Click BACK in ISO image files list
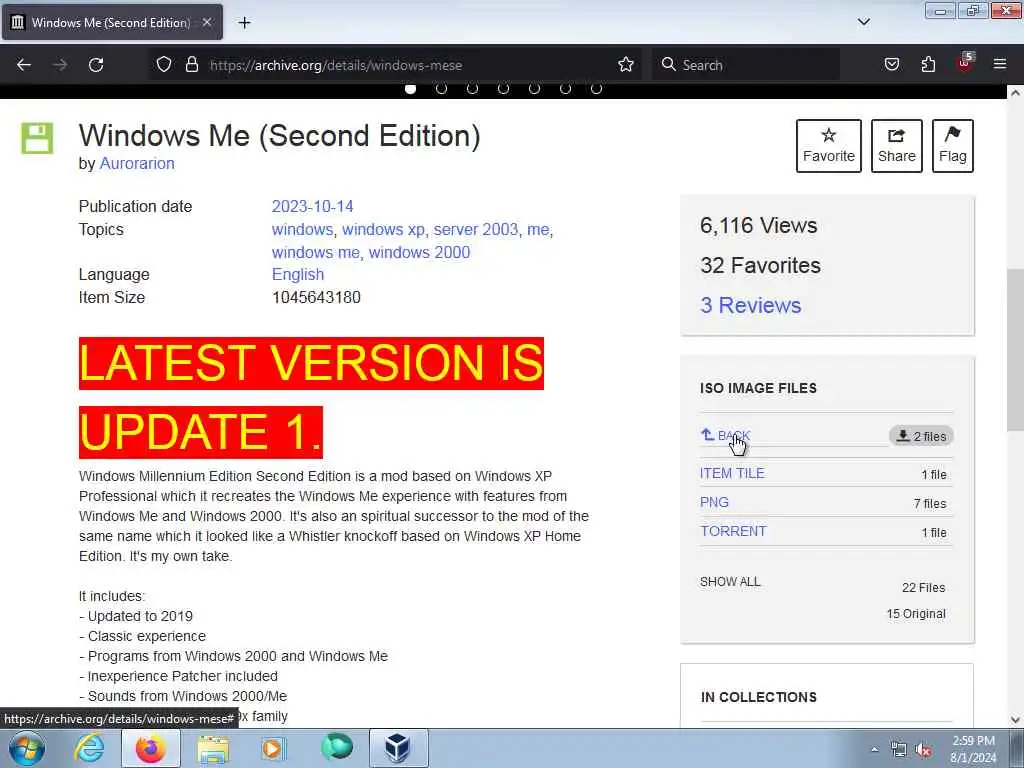 (726, 435)
